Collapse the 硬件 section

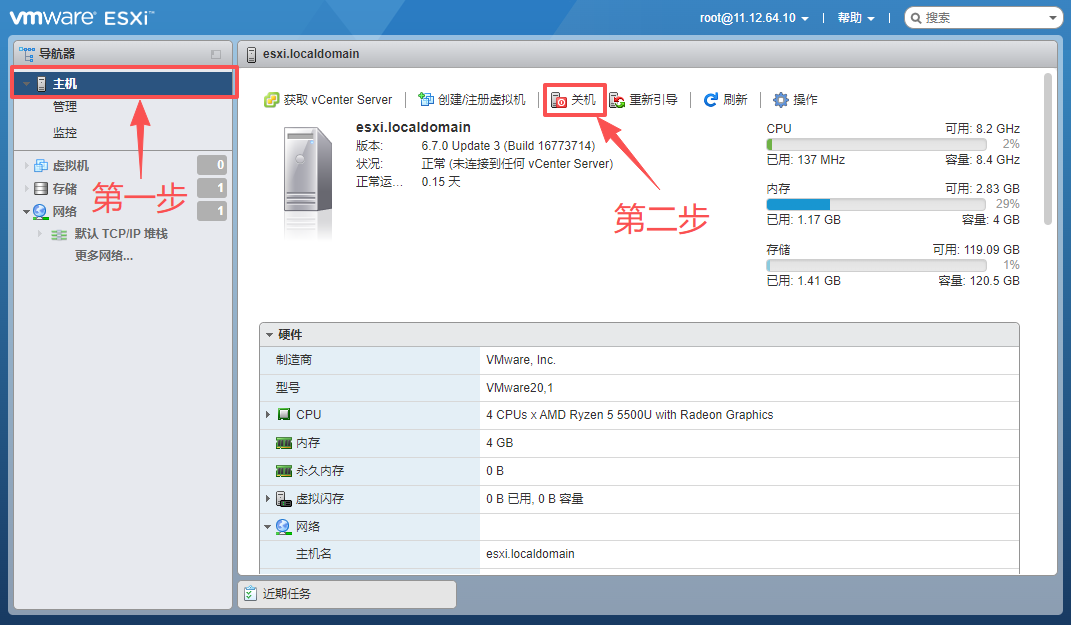269,335
